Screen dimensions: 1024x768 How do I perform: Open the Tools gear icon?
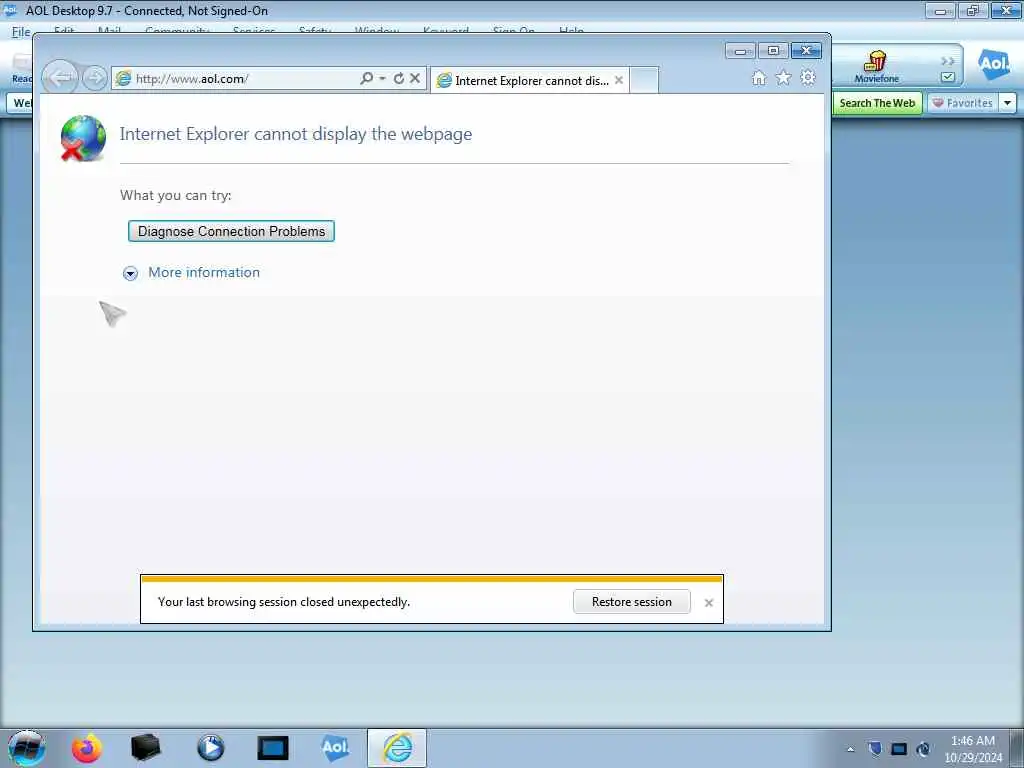(x=808, y=78)
